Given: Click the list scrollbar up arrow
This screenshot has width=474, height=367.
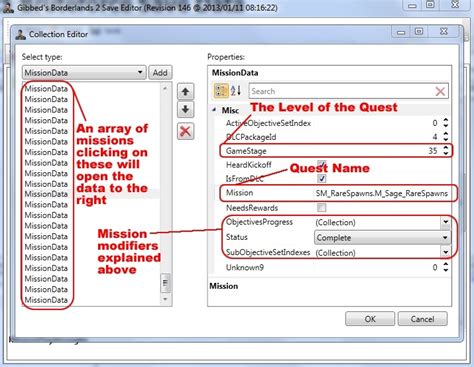Looking at the screenshot, I should pyautogui.click(x=165, y=88).
